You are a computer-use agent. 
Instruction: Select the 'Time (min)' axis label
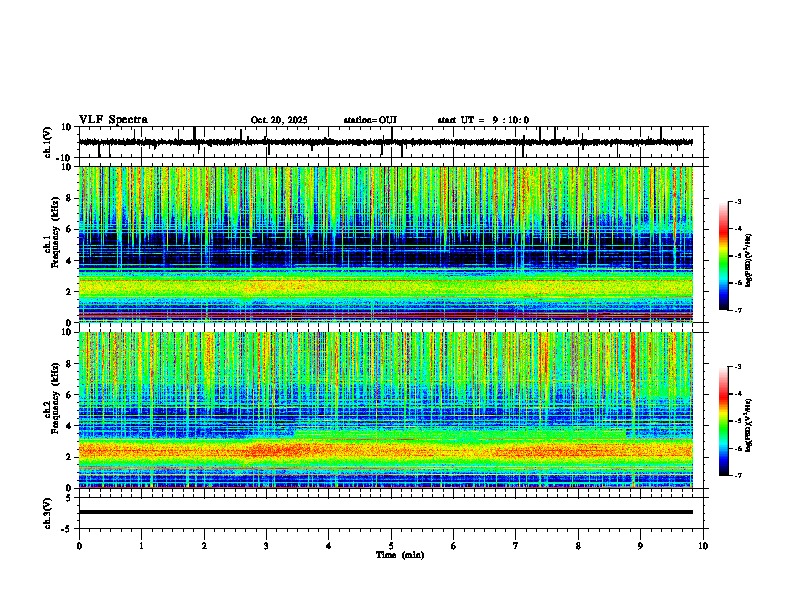click(400, 555)
